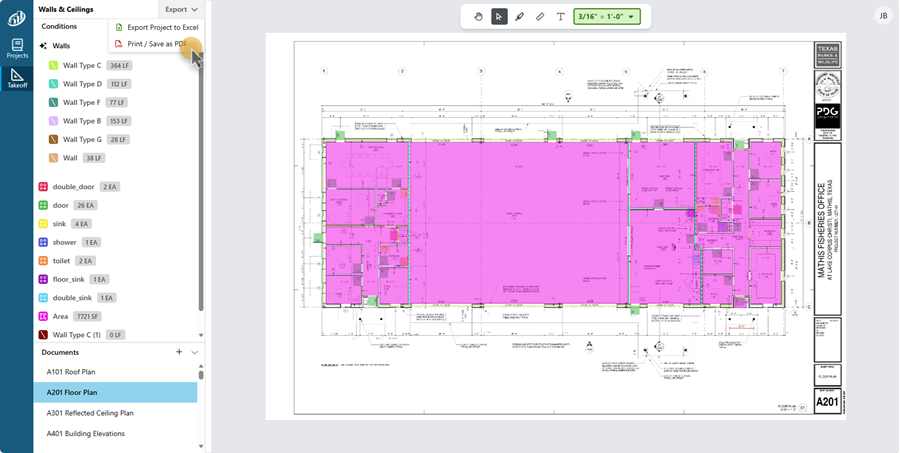Select the pen markup tool
The width and height of the screenshot is (900, 453).
(x=519, y=17)
